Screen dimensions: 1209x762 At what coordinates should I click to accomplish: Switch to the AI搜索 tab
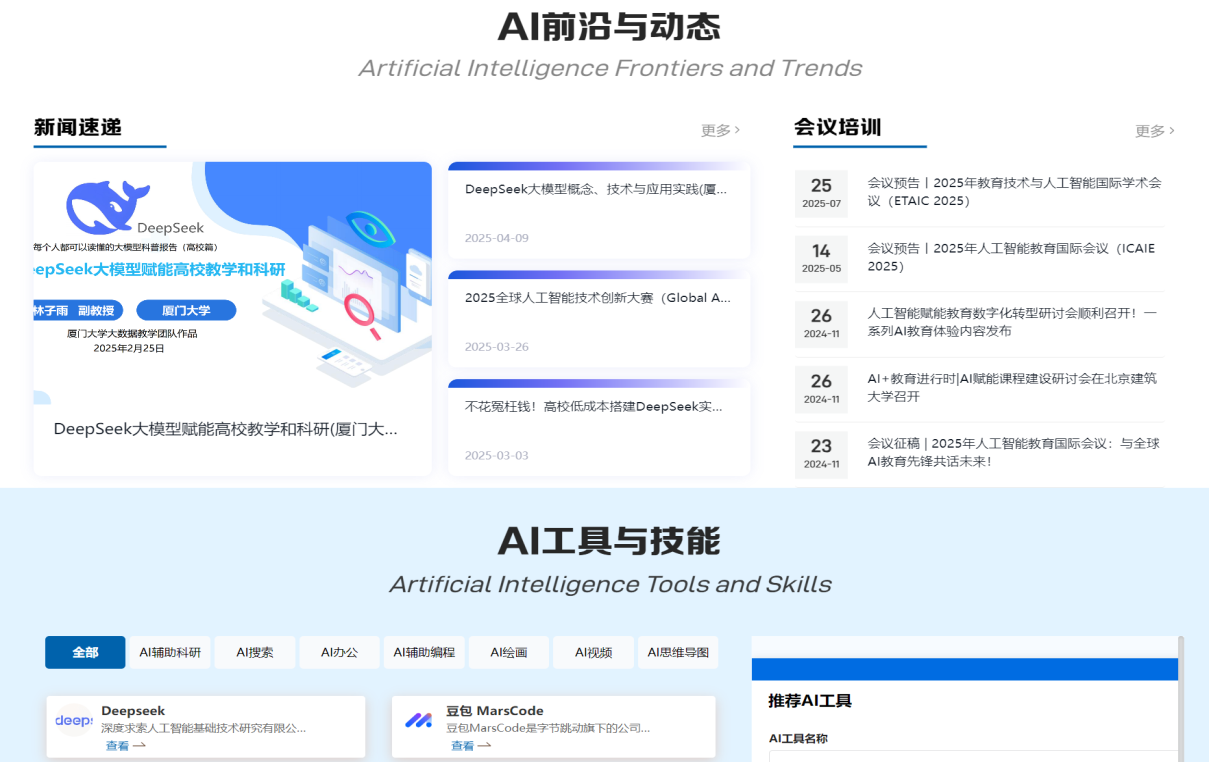coord(255,652)
